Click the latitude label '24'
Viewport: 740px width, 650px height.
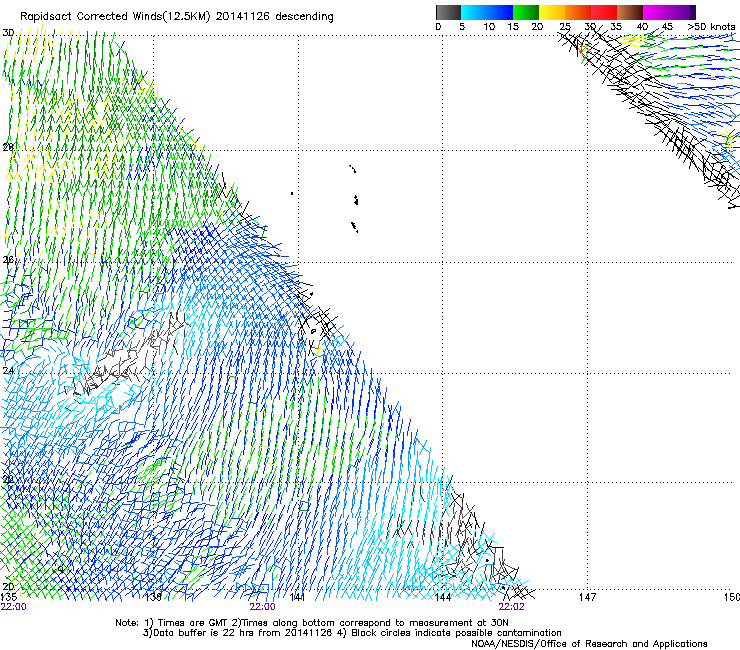8,371
